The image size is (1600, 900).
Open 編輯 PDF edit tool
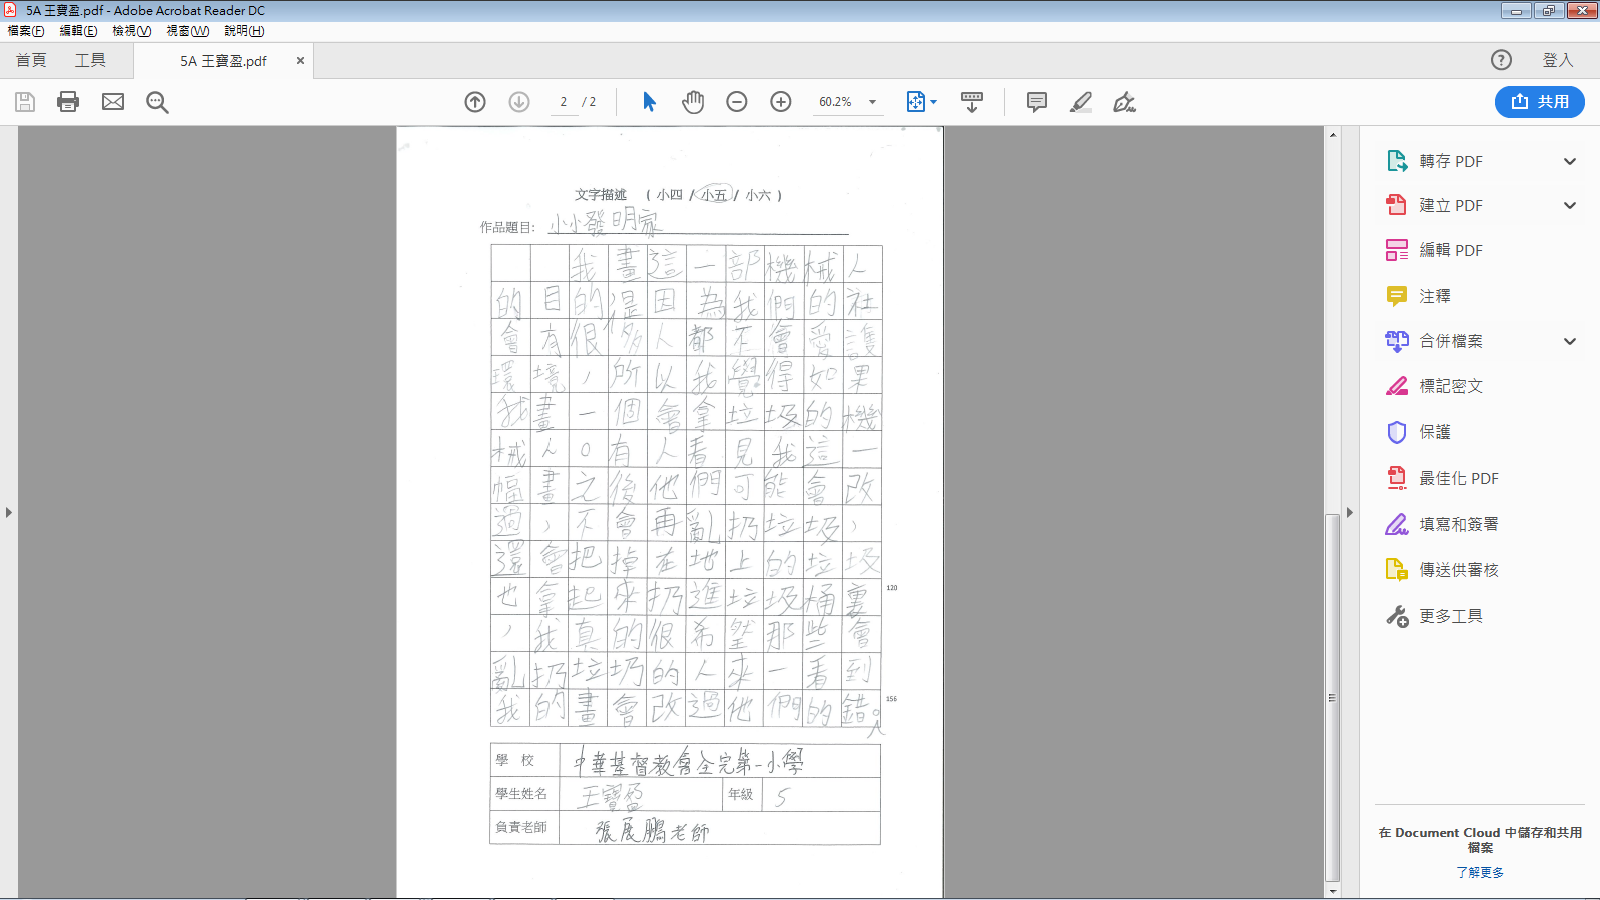(x=1451, y=250)
